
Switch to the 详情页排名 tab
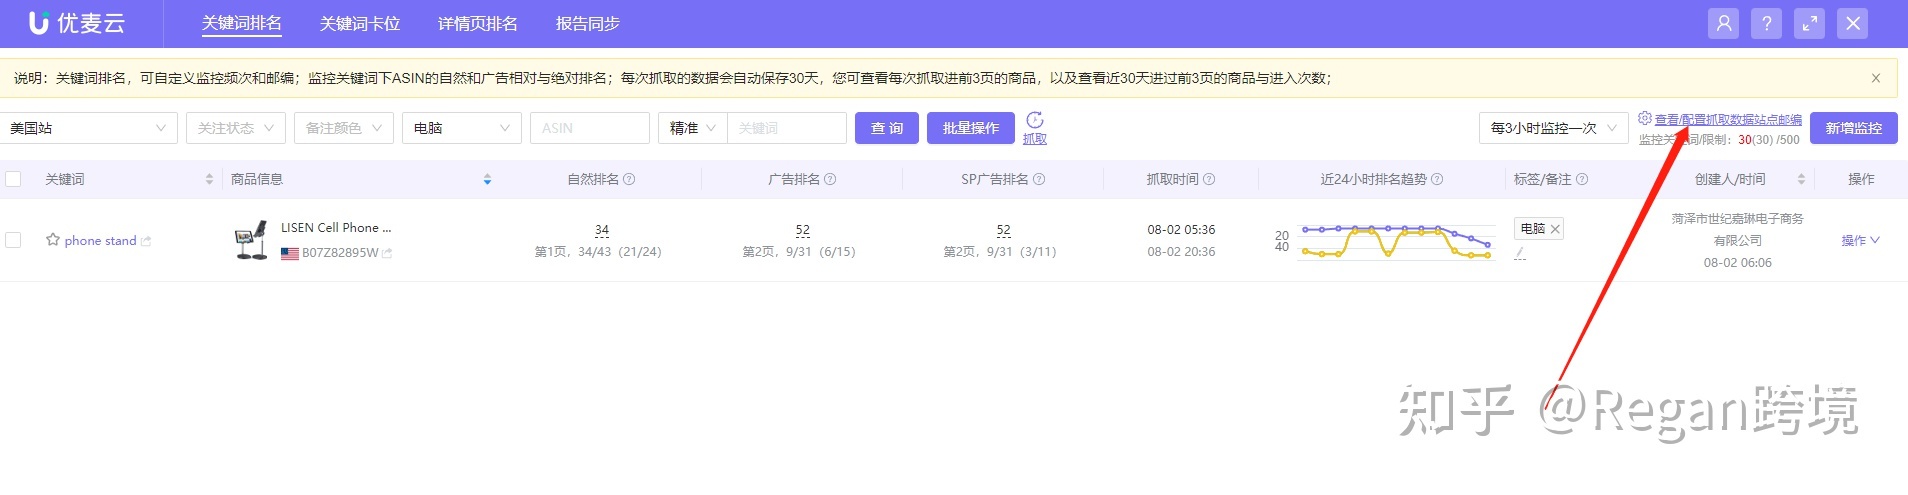point(477,24)
